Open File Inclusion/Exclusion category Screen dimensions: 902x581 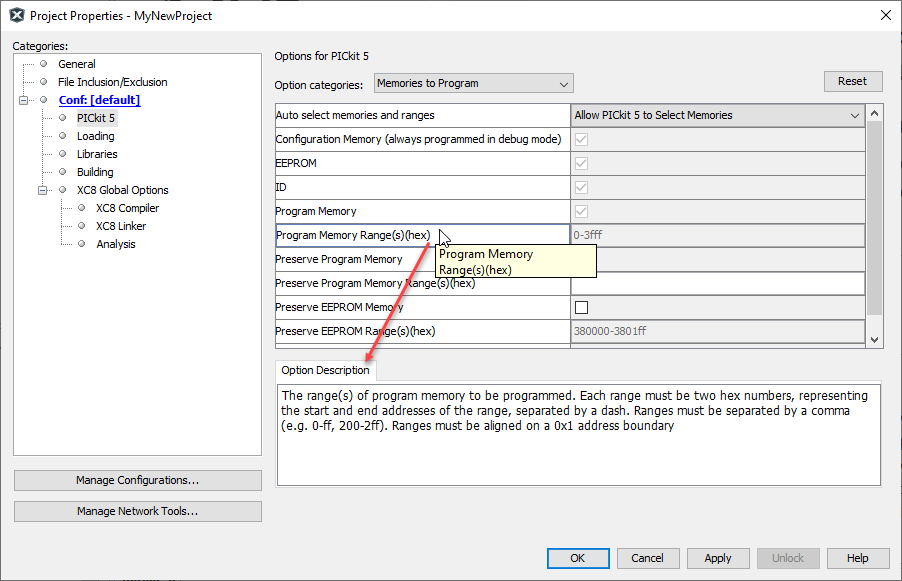coord(112,82)
